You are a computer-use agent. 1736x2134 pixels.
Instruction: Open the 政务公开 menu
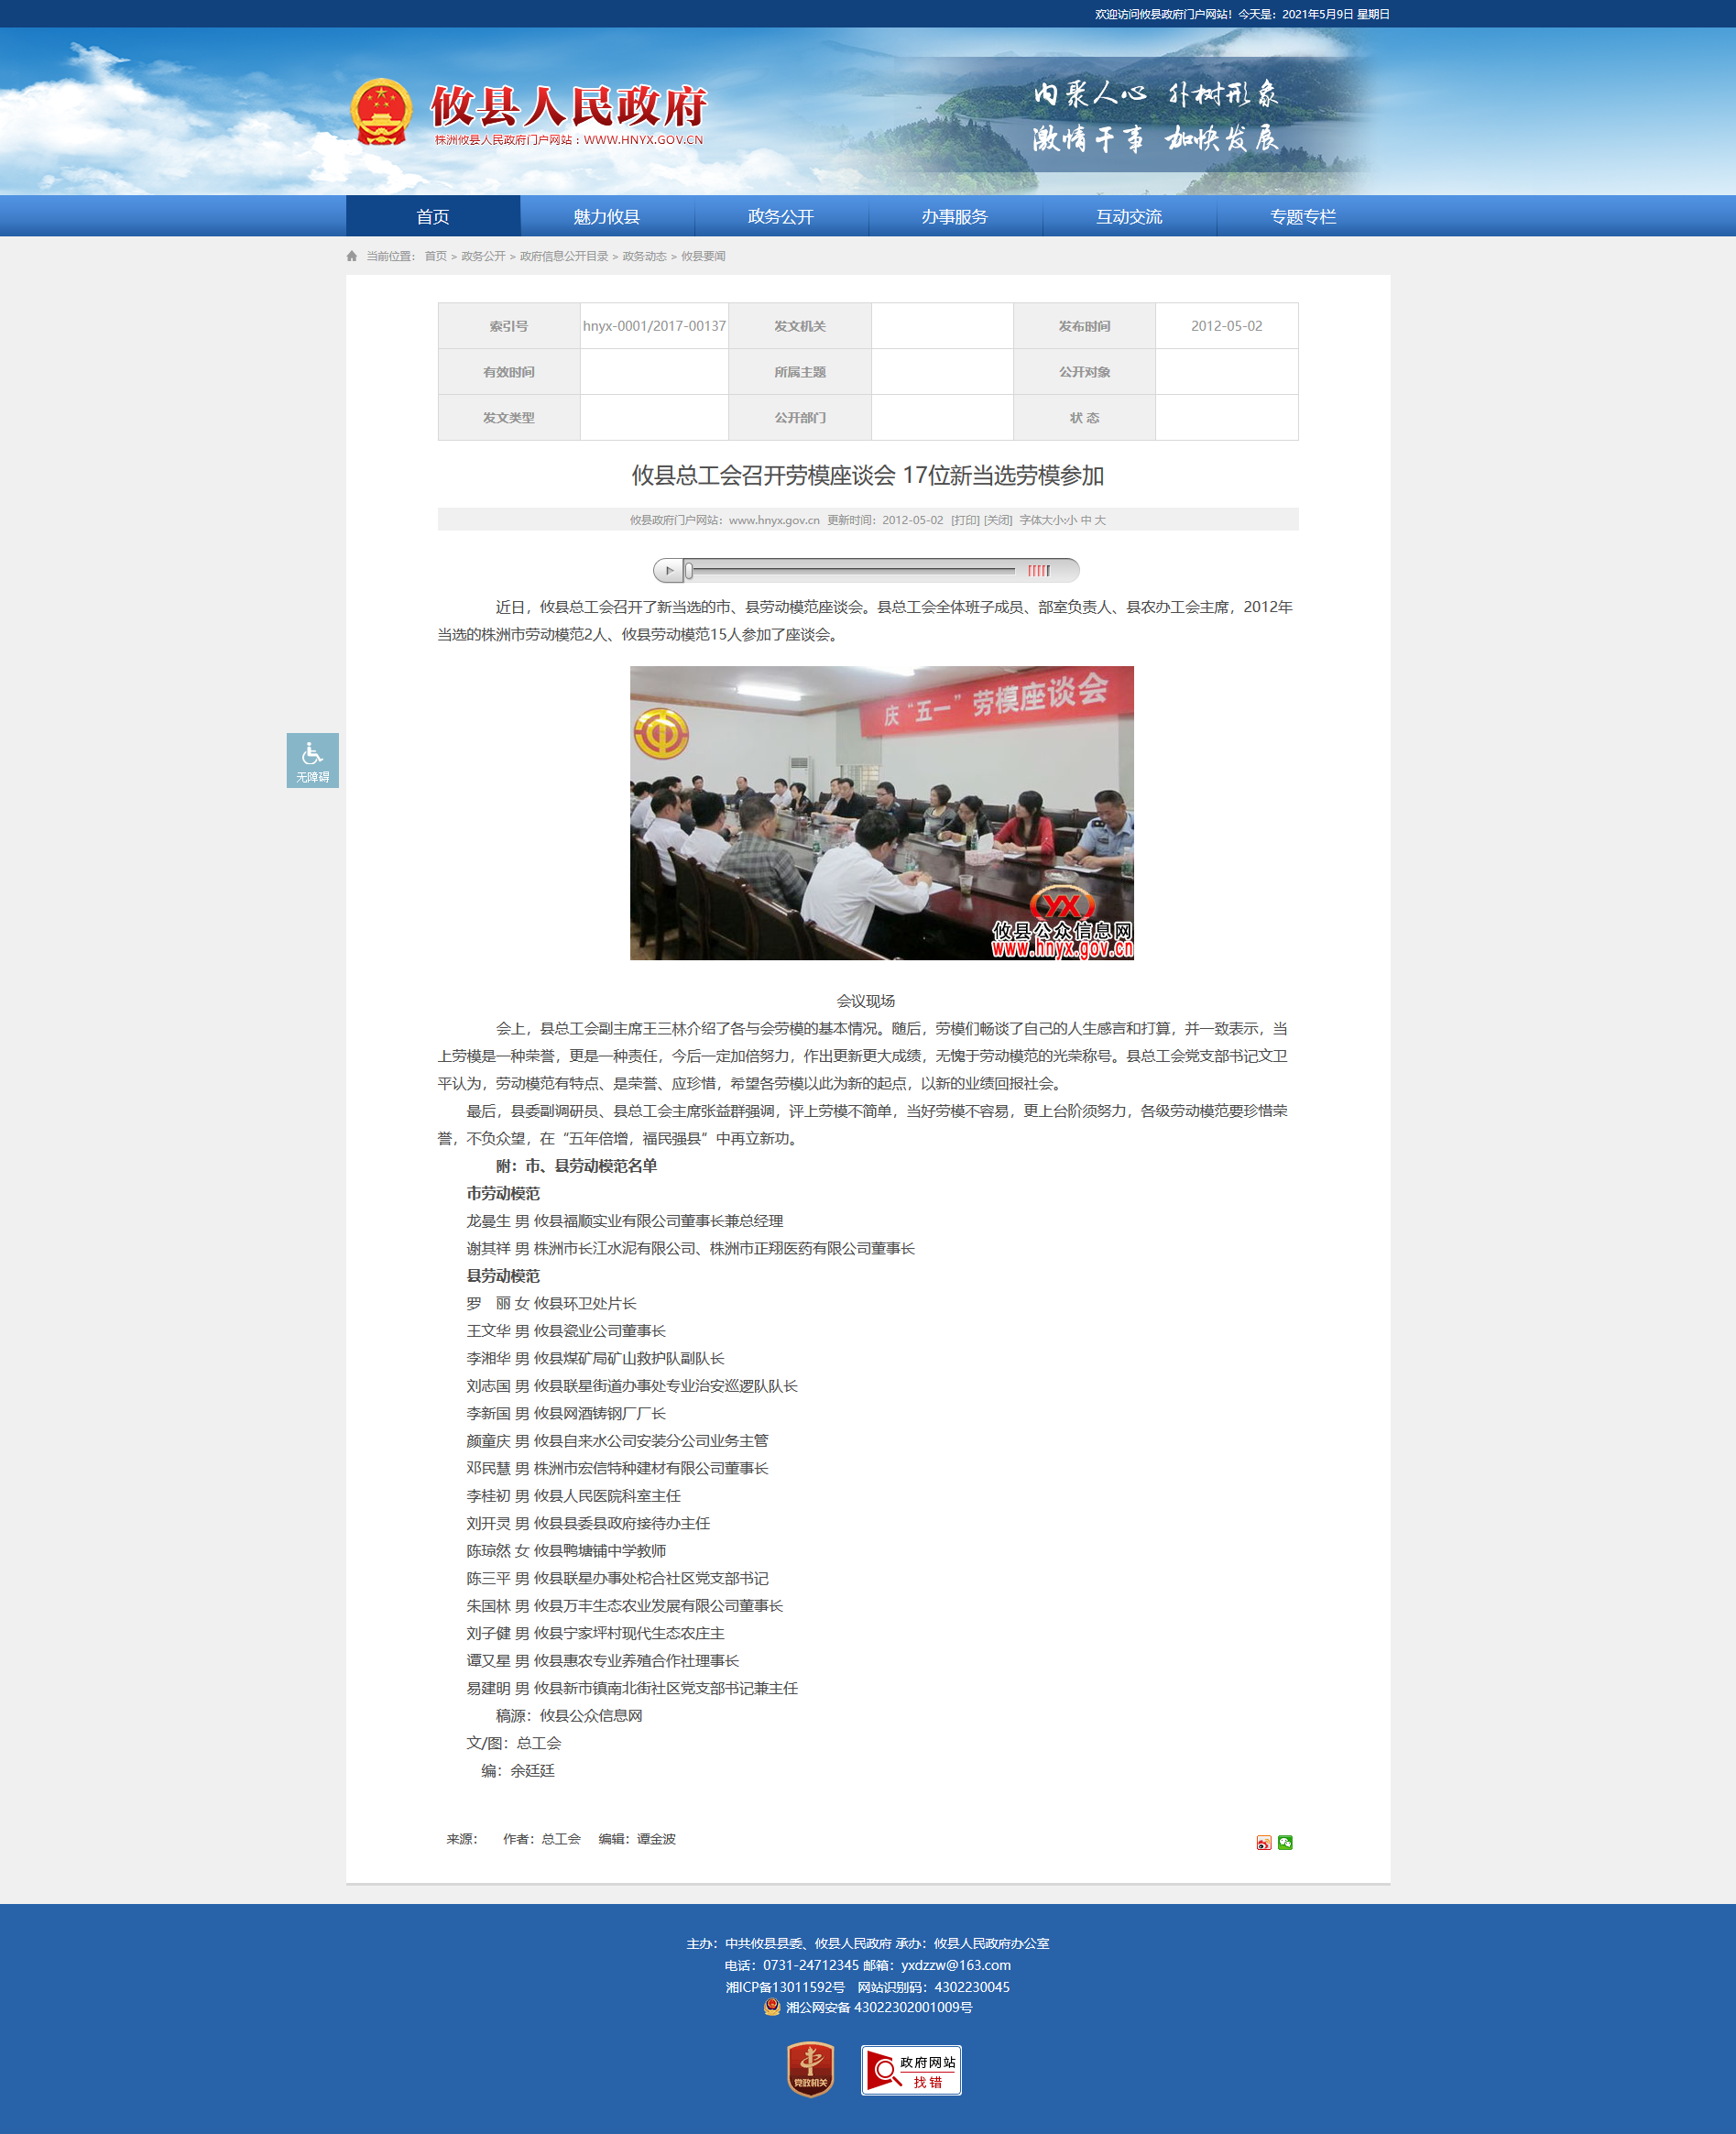pos(781,216)
